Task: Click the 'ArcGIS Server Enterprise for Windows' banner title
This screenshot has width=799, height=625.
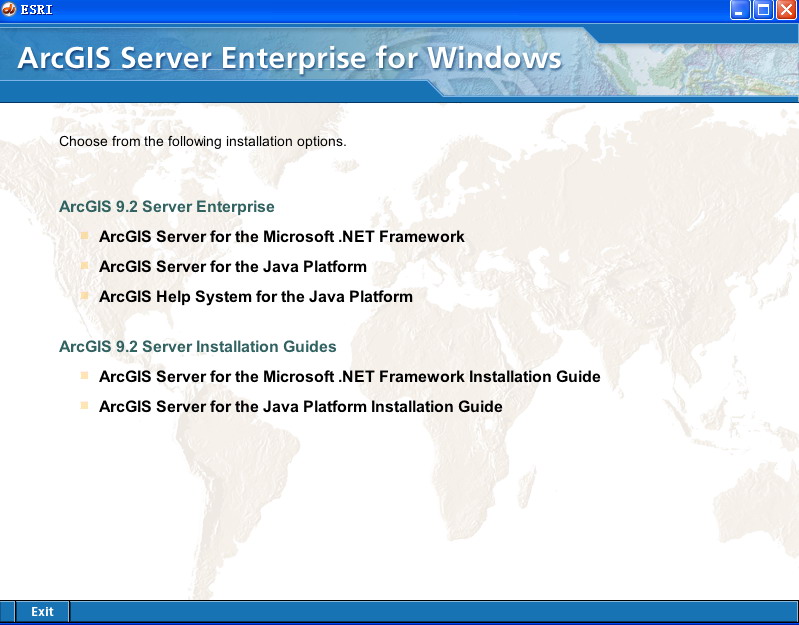Action: (289, 58)
